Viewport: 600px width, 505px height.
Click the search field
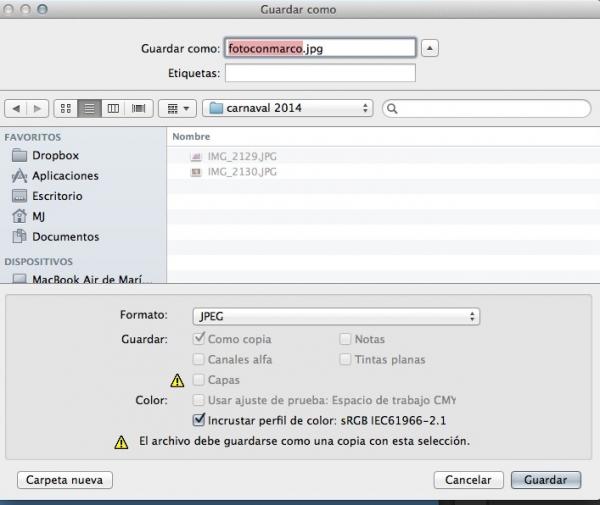coord(487,109)
